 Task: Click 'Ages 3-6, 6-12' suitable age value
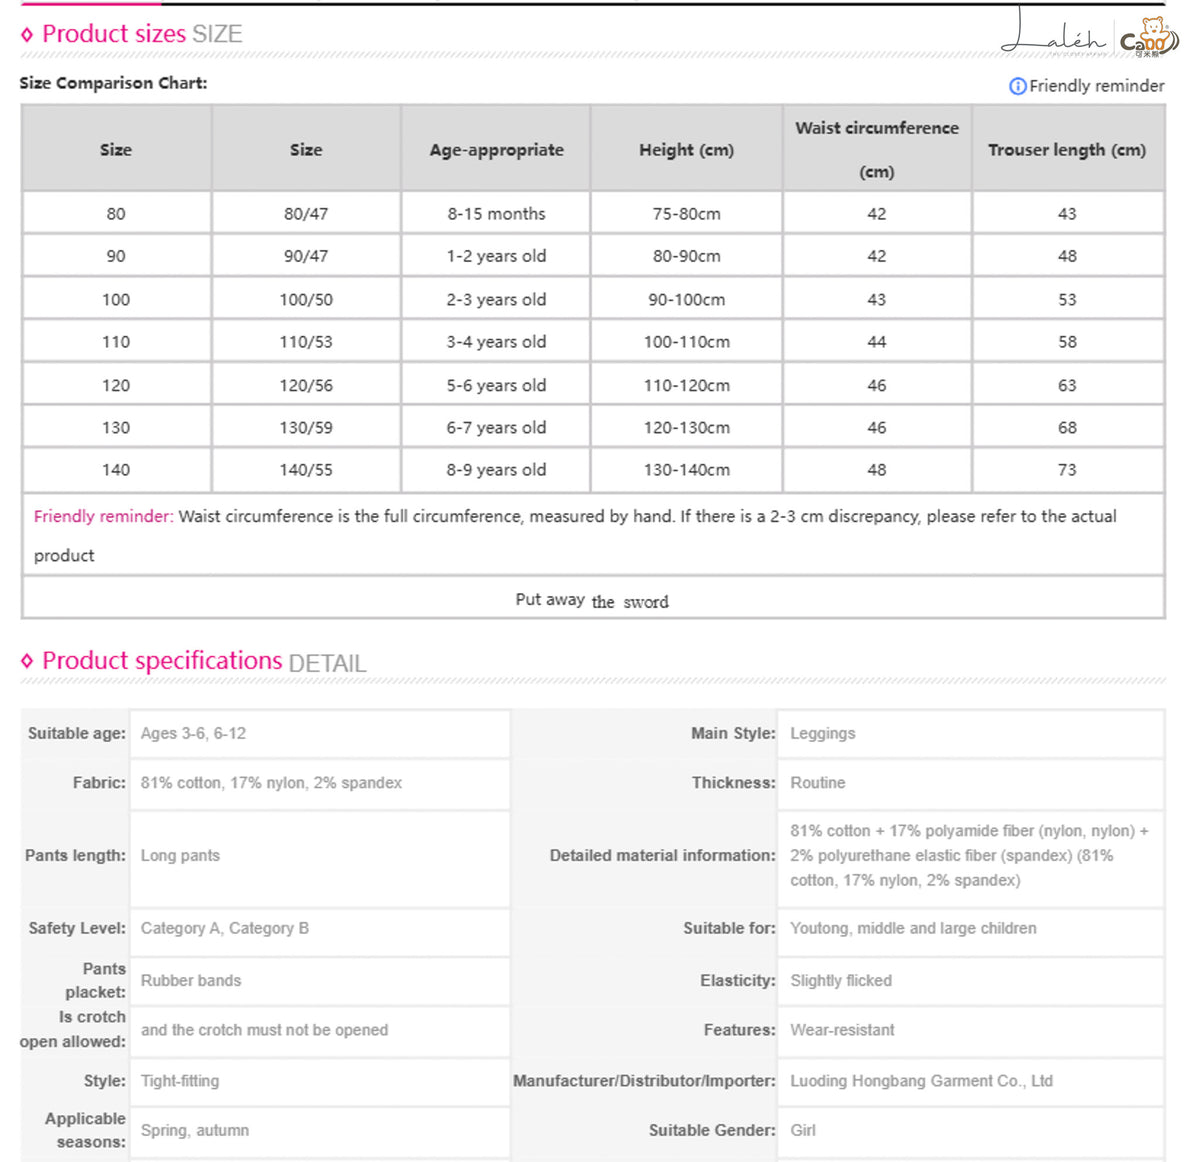tap(193, 733)
